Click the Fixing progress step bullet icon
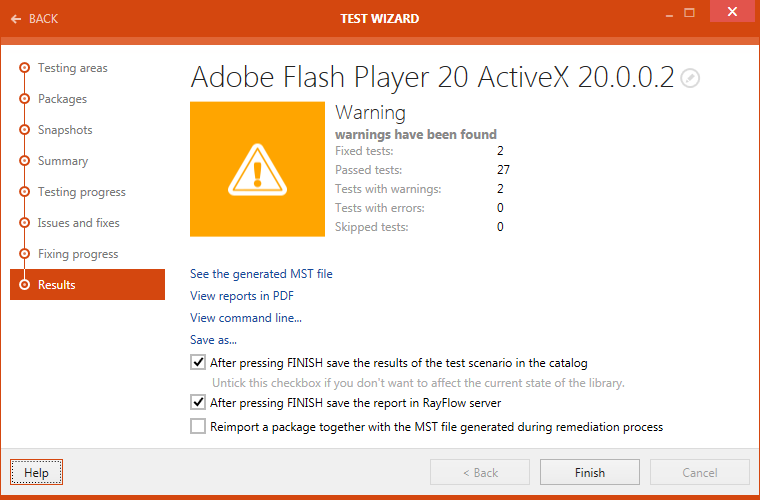The image size is (760, 500). [24, 254]
